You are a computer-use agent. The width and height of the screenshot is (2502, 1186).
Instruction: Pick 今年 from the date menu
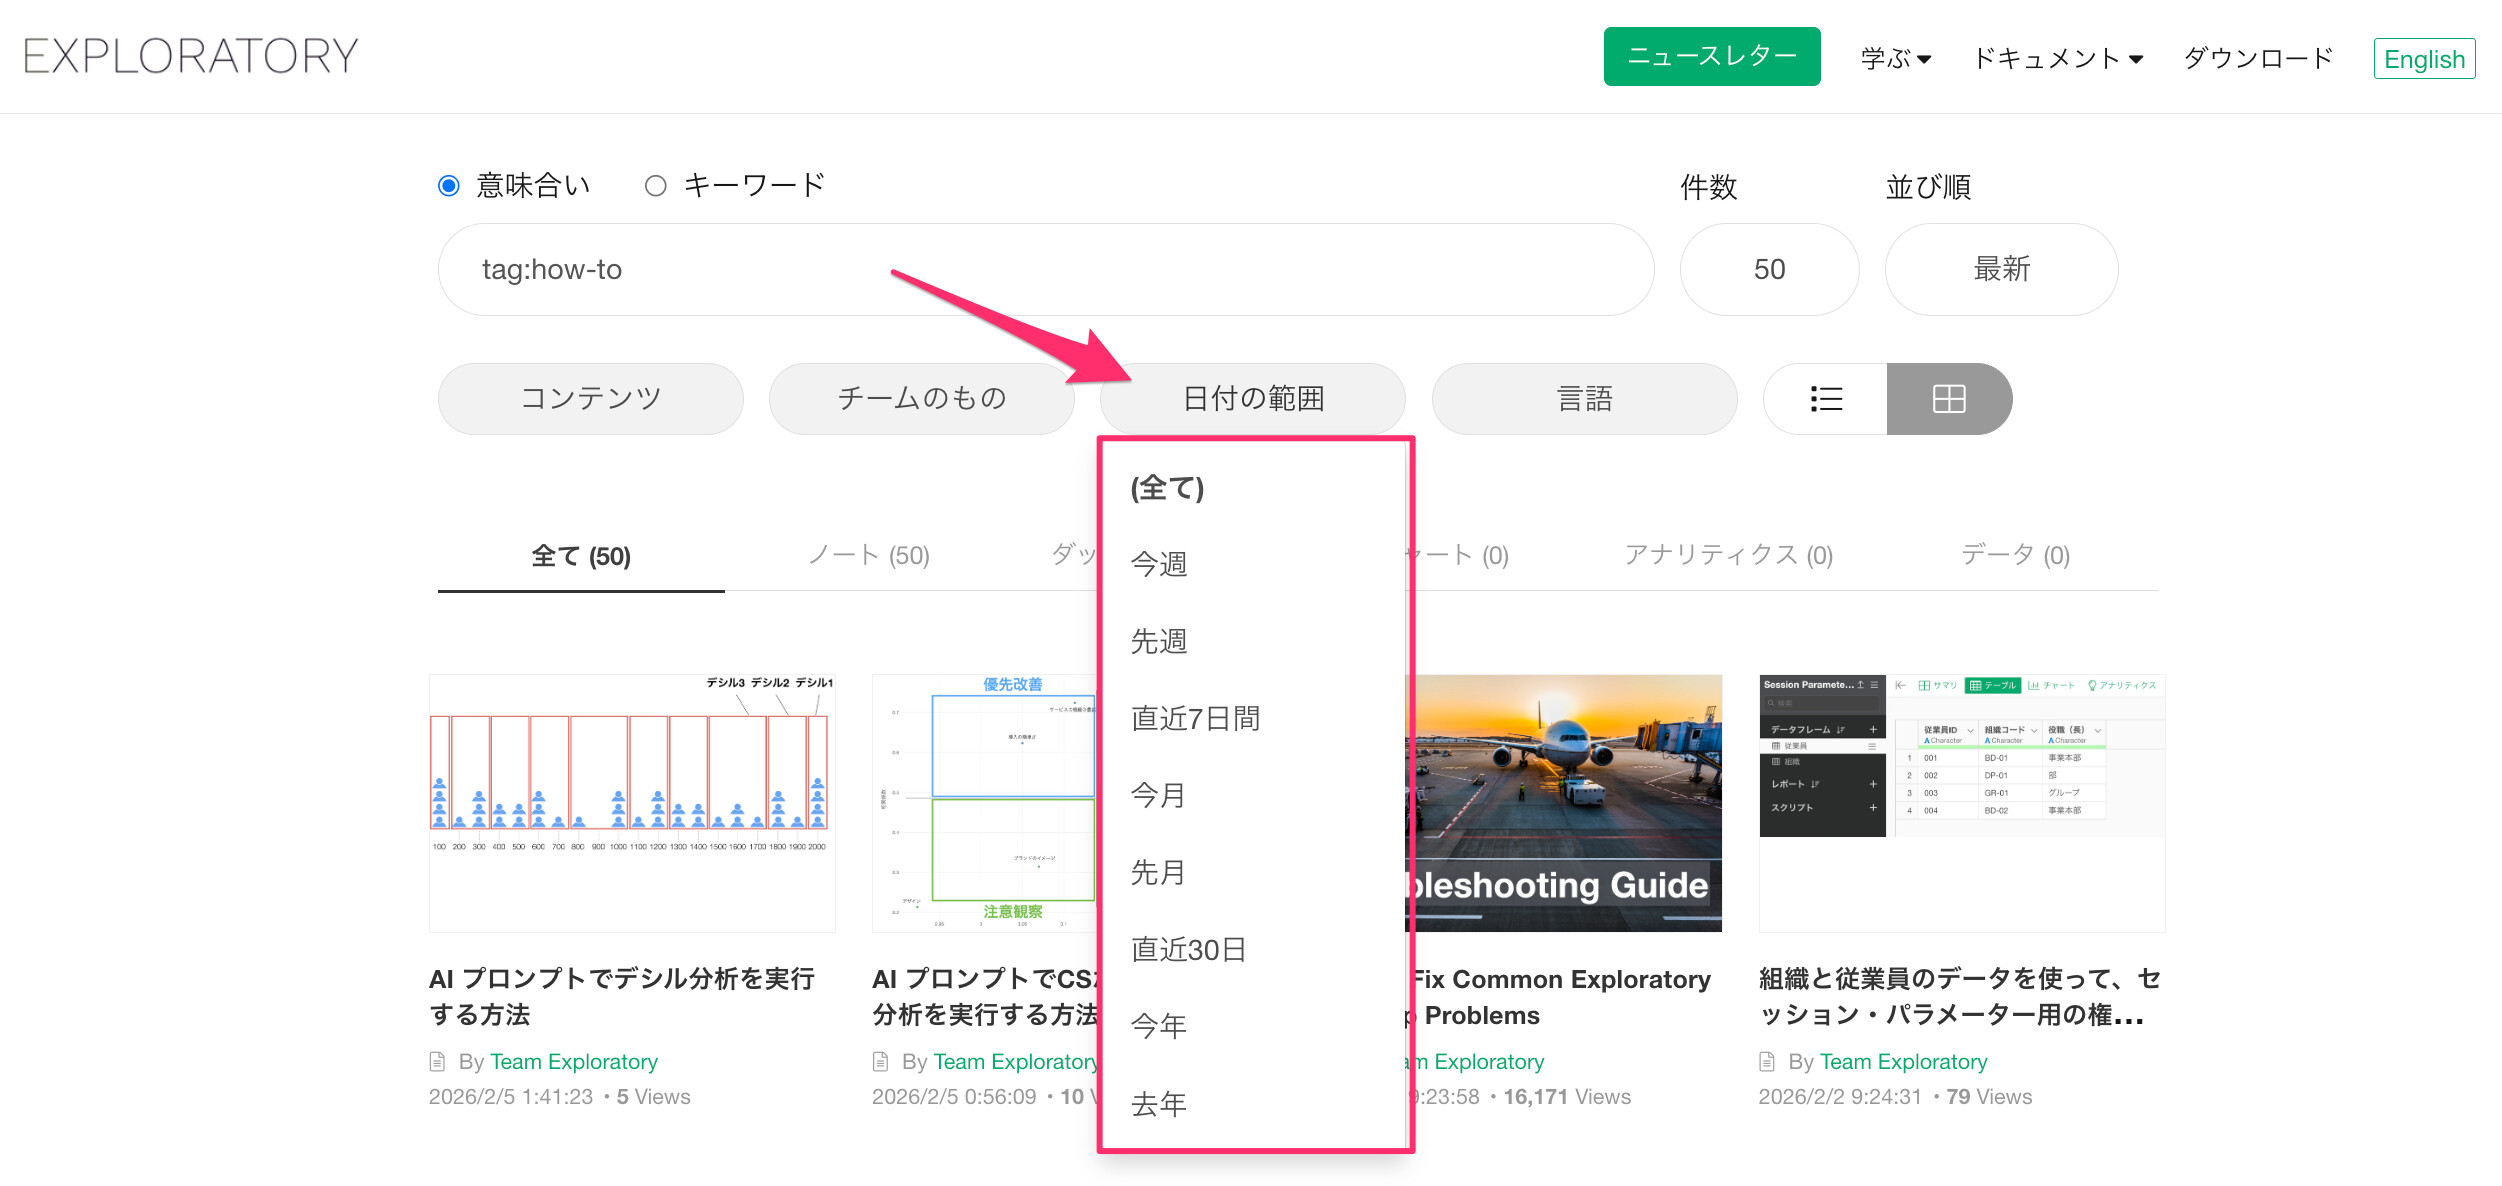coord(1158,1026)
